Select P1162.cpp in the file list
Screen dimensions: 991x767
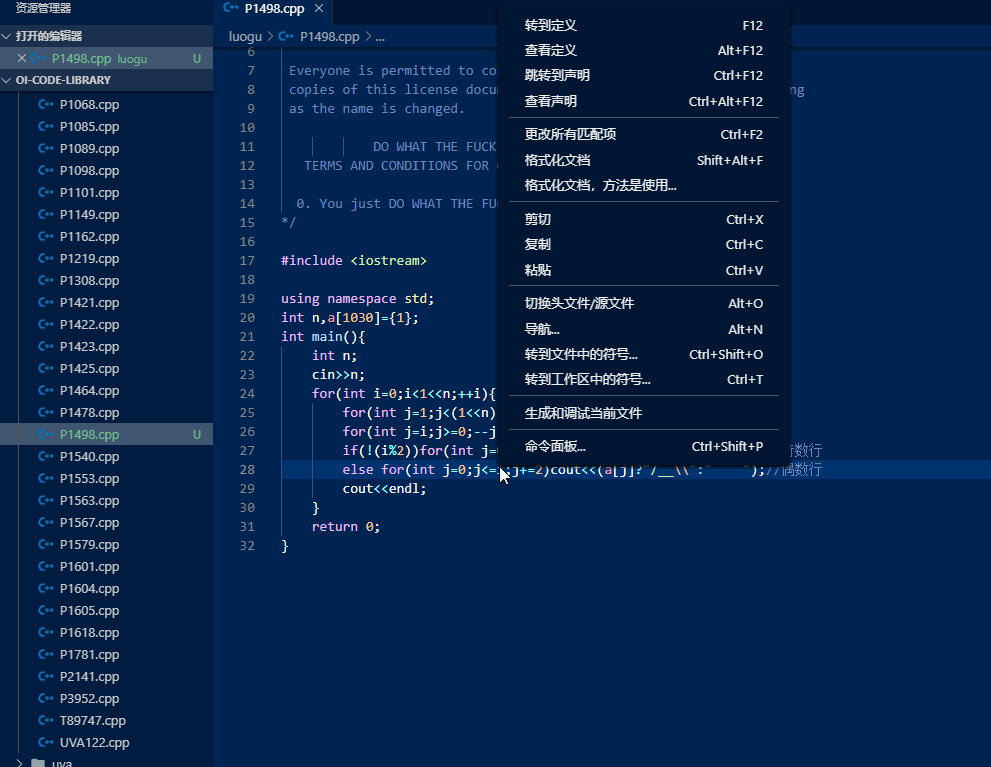coord(89,236)
